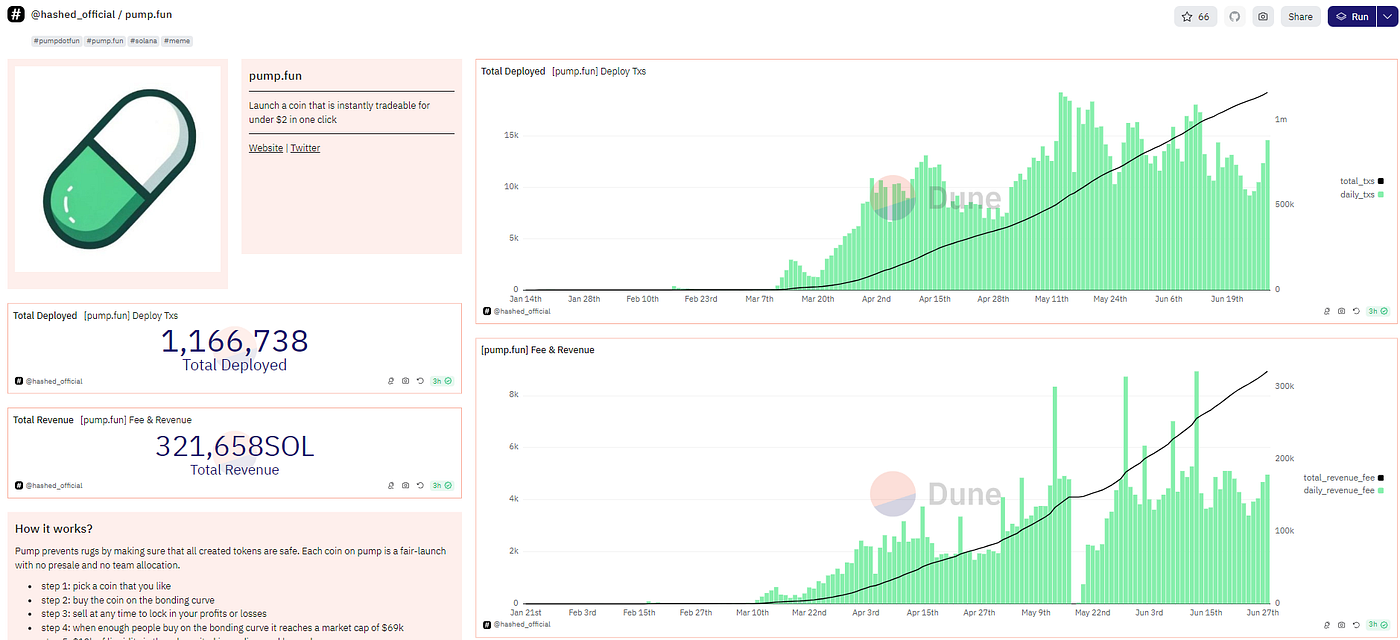The height and width of the screenshot is (640, 1400).
Task: Click the top camera screenshot icon
Action: 1264,17
